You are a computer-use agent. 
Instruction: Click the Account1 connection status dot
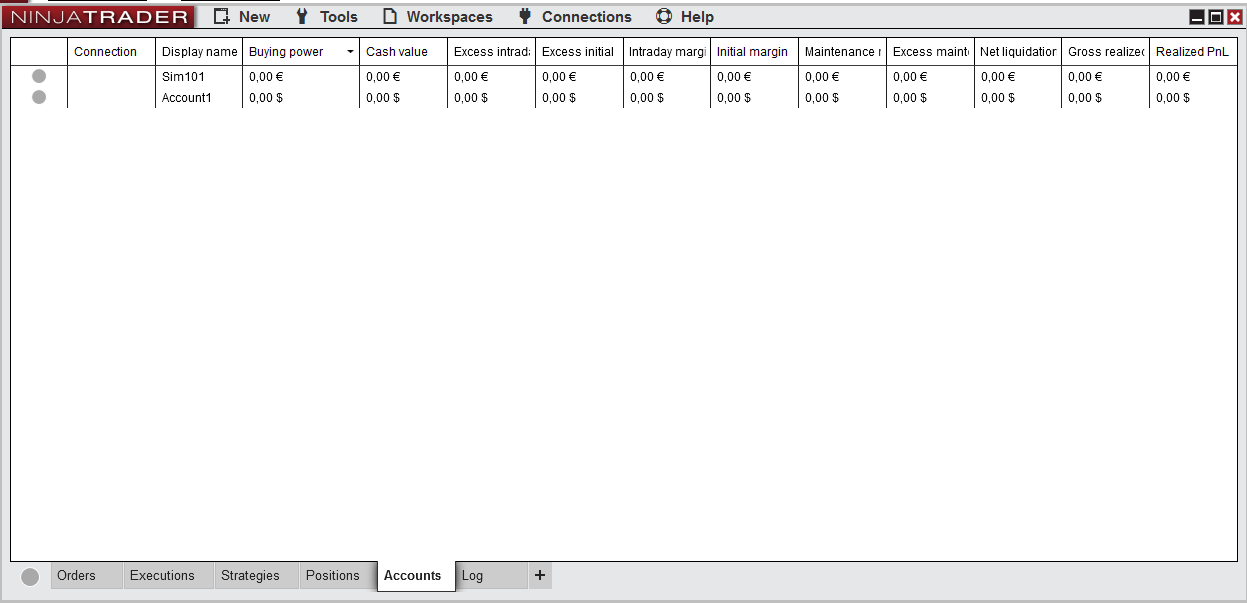(39, 97)
